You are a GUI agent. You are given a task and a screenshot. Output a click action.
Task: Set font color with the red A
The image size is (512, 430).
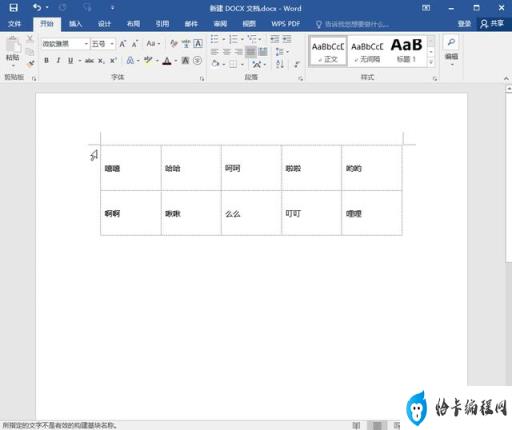tap(167, 61)
